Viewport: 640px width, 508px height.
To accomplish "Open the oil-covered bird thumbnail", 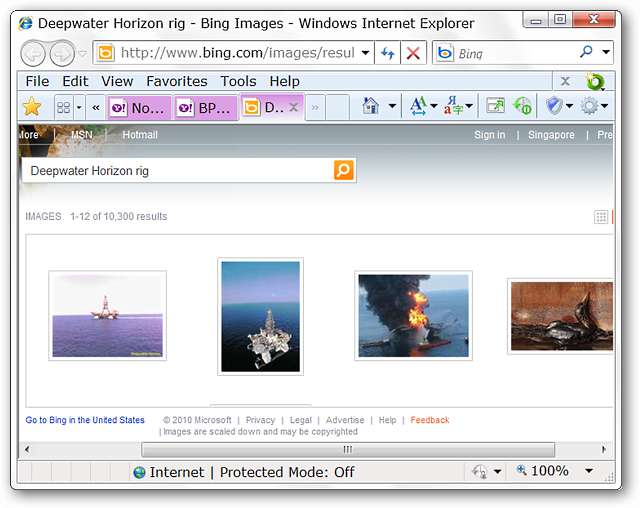I will (x=561, y=316).
